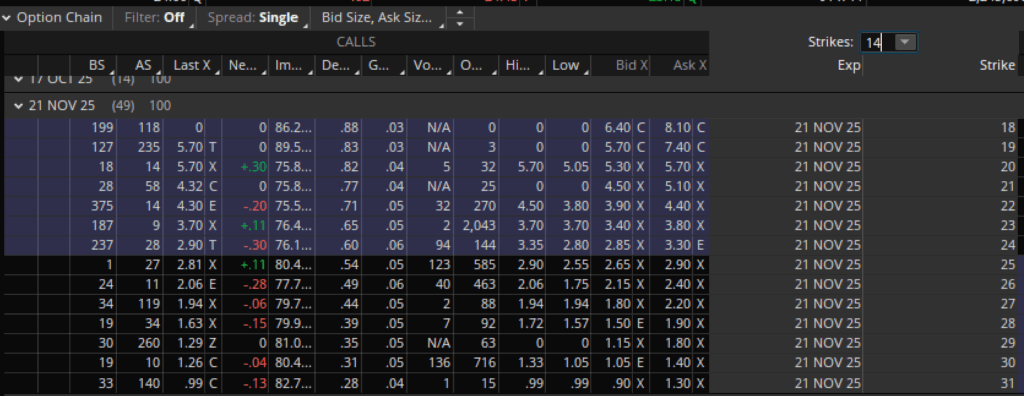Viewport: 1024px width, 396px height.
Task: Click the layout up/down stepper arrows
Action: click(460, 18)
